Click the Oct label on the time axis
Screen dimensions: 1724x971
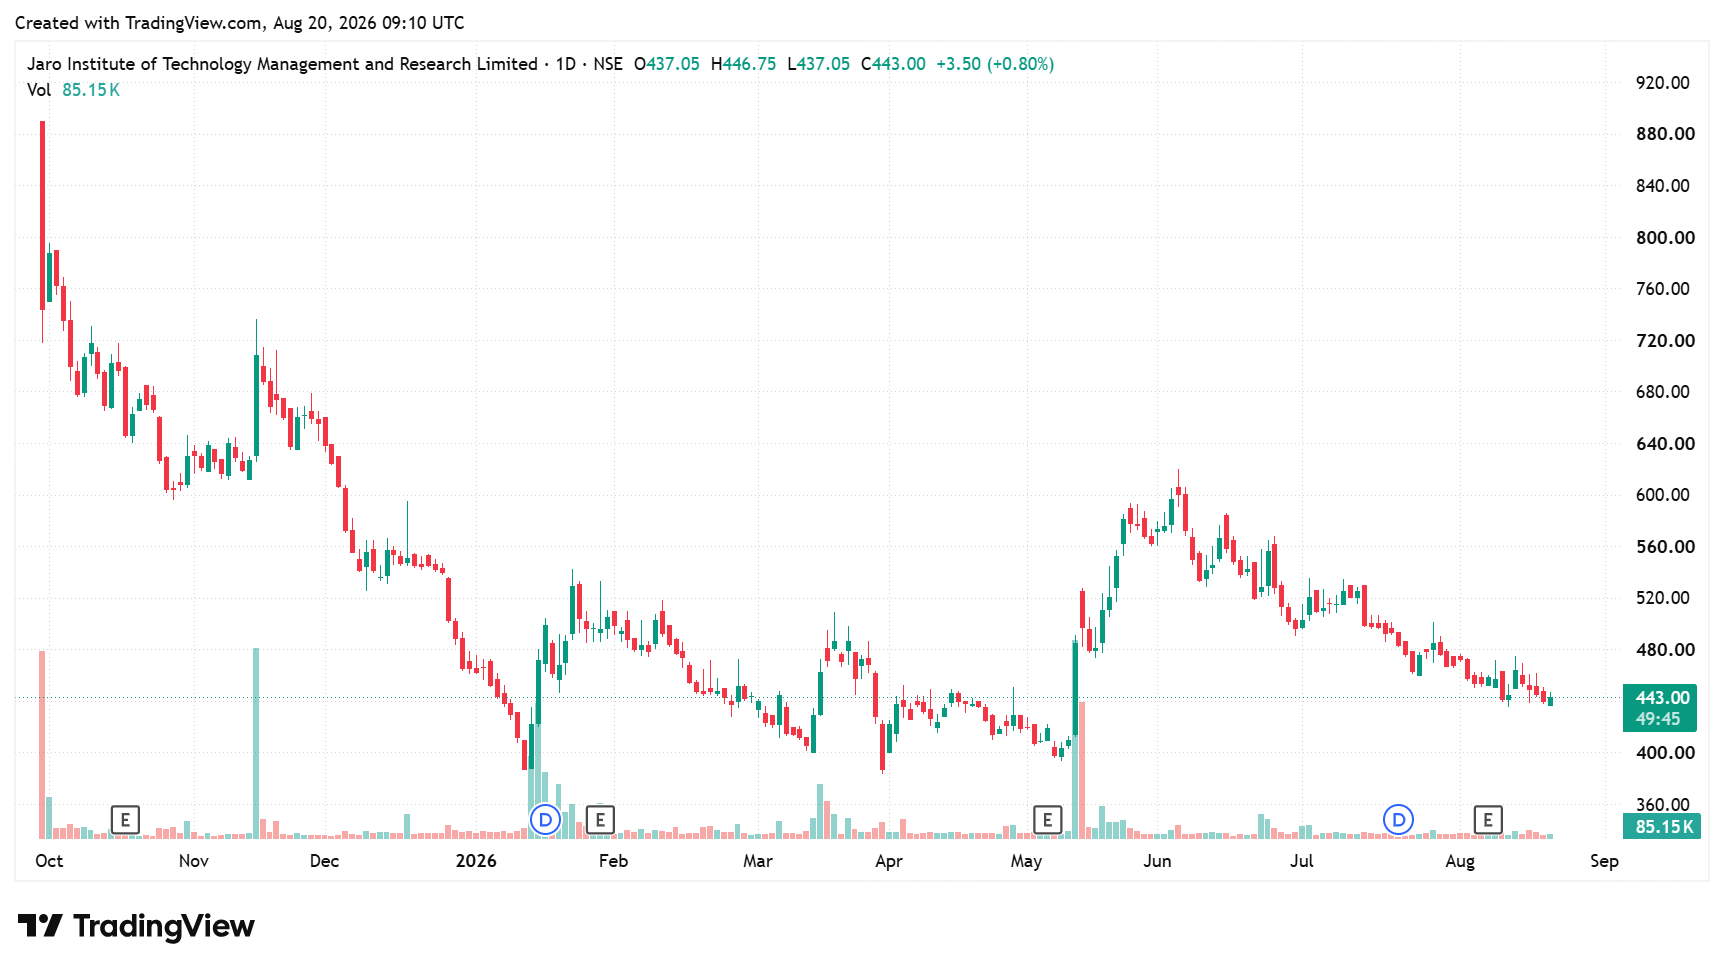(49, 861)
